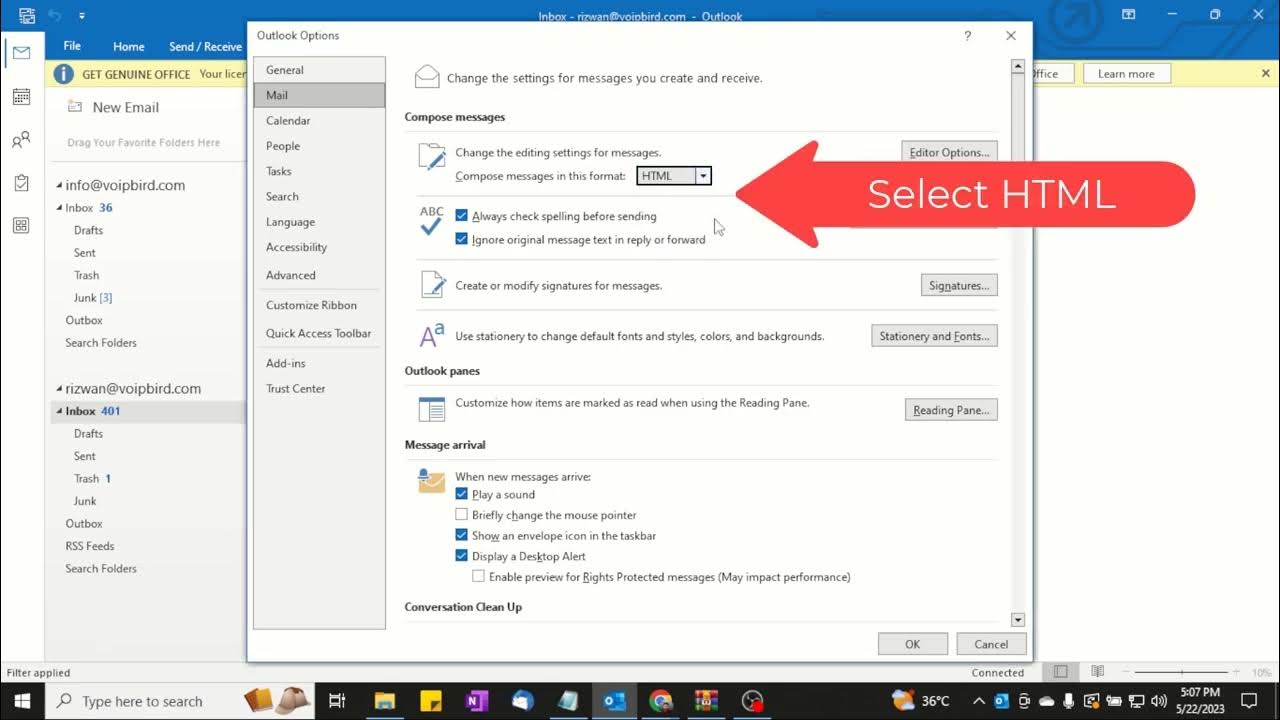This screenshot has height=720, width=1280.
Task: Toggle Play a sound checkbox
Action: (461, 494)
